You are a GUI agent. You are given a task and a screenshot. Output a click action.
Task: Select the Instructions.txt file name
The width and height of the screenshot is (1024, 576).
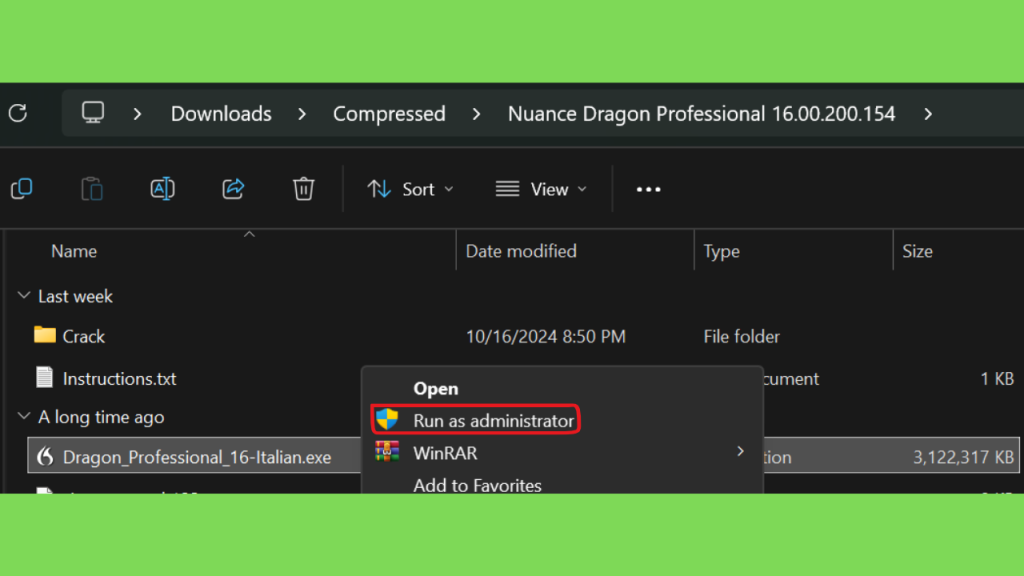pyautogui.click(x=120, y=379)
